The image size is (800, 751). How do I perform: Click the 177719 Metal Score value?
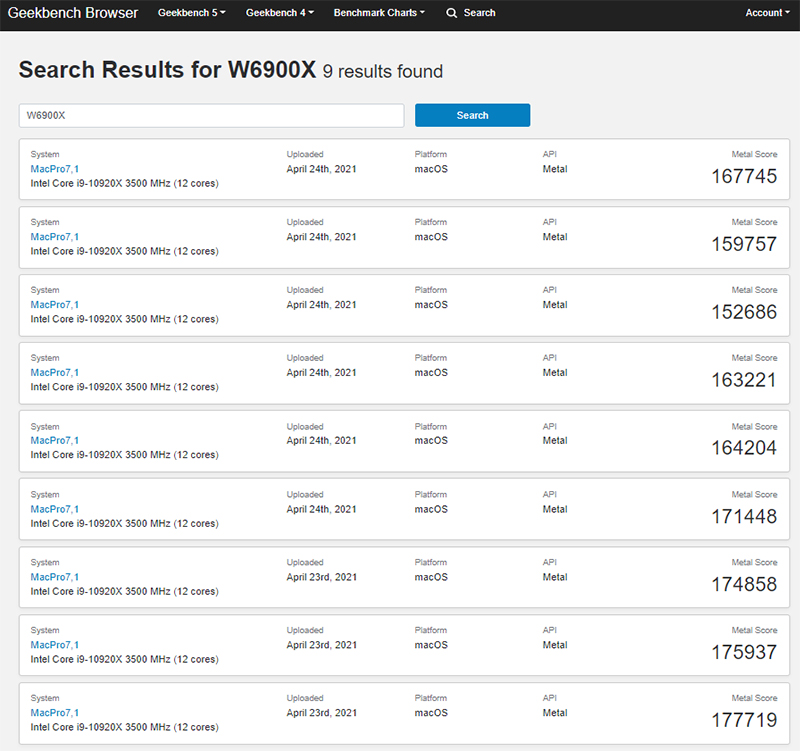(x=743, y=720)
